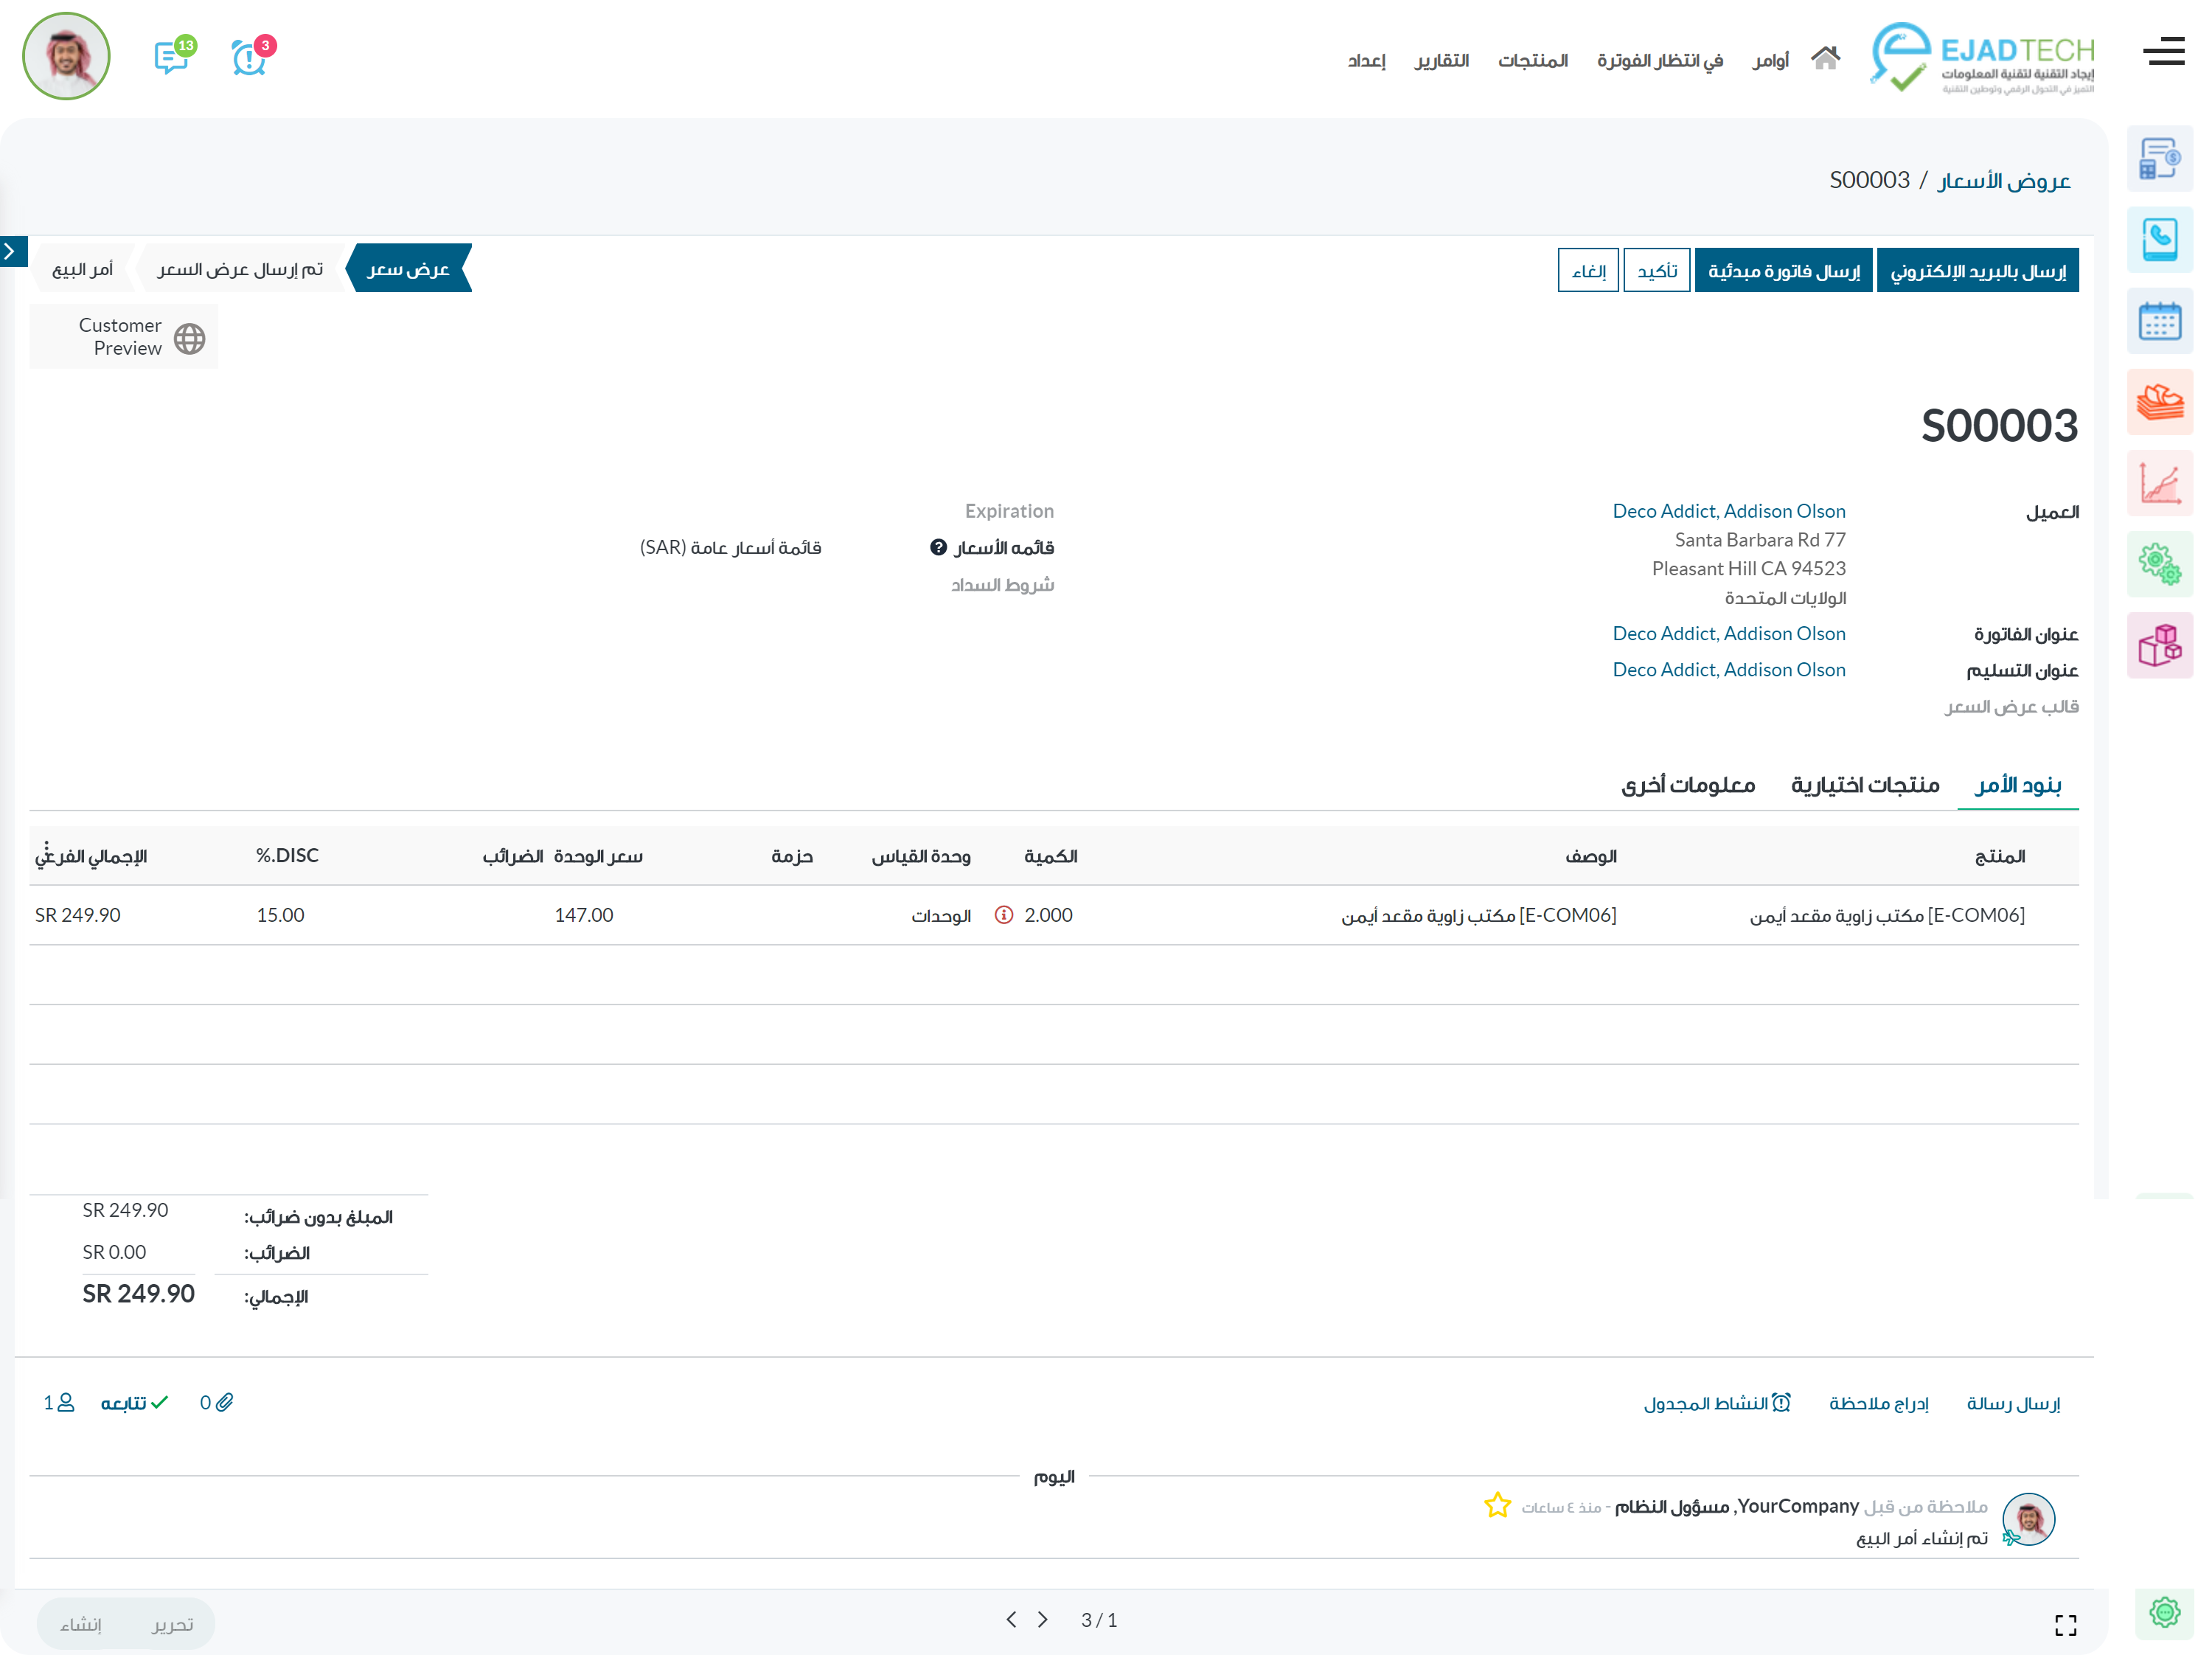Click the home icon in navbar
This screenshot has height=1655, width=2212.
[x=1825, y=59]
